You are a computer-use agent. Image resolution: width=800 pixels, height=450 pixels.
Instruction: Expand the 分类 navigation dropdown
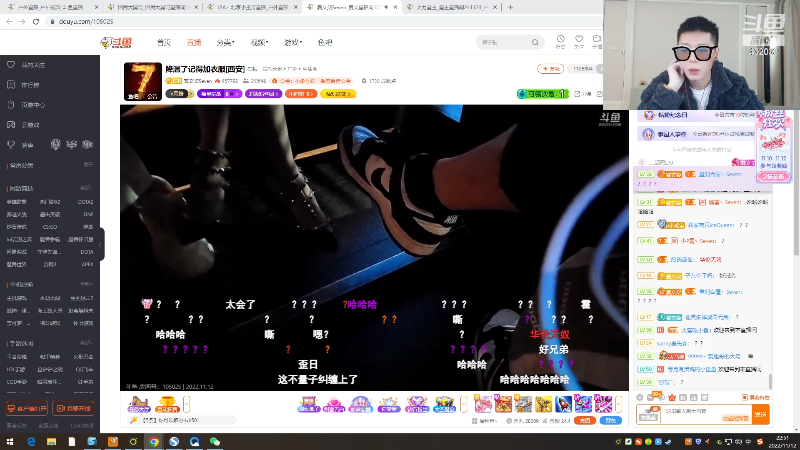coord(226,42)
